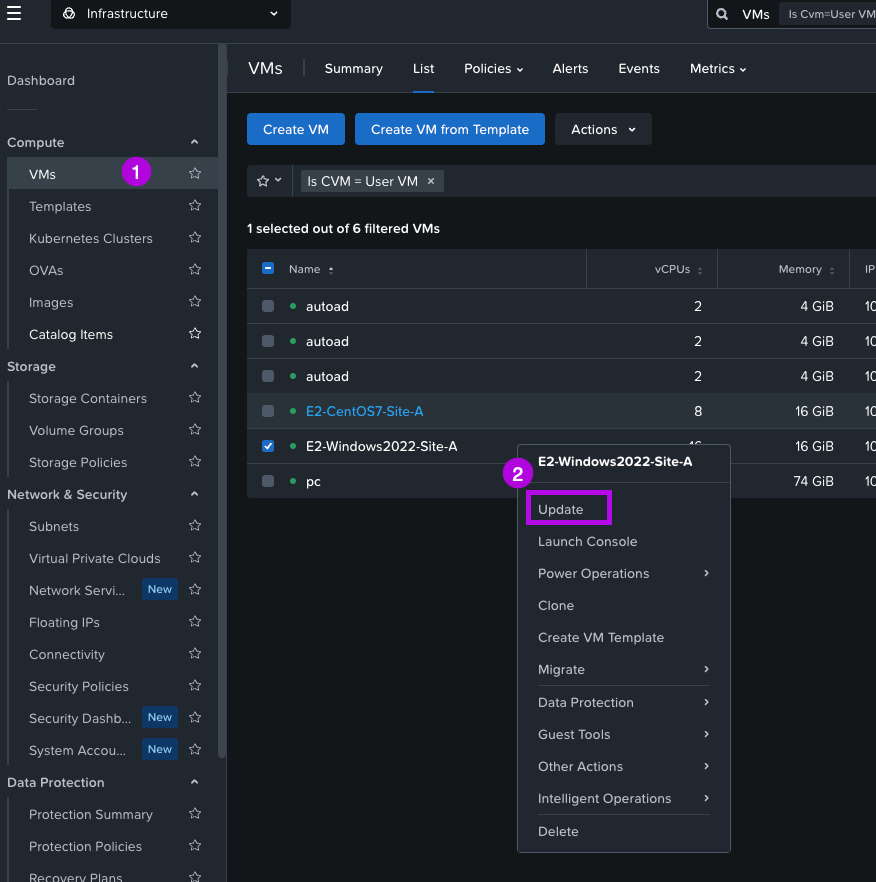876x882 pixels.
Task: Open the hamburger main menu
Action: pyautogui.click(x=14, y=13)
